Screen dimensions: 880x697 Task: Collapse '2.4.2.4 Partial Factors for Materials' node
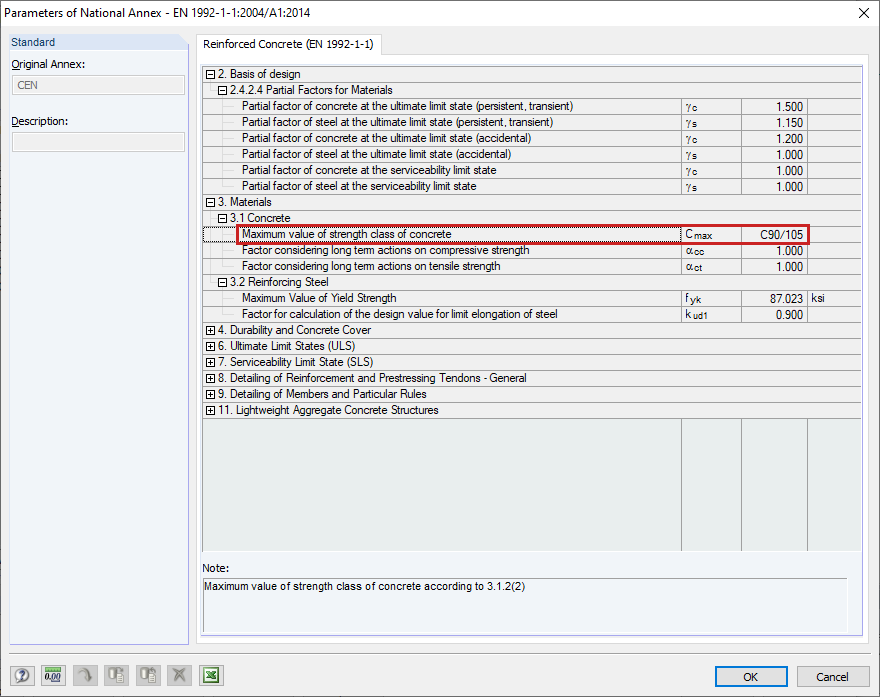click(x=222, y=90)
